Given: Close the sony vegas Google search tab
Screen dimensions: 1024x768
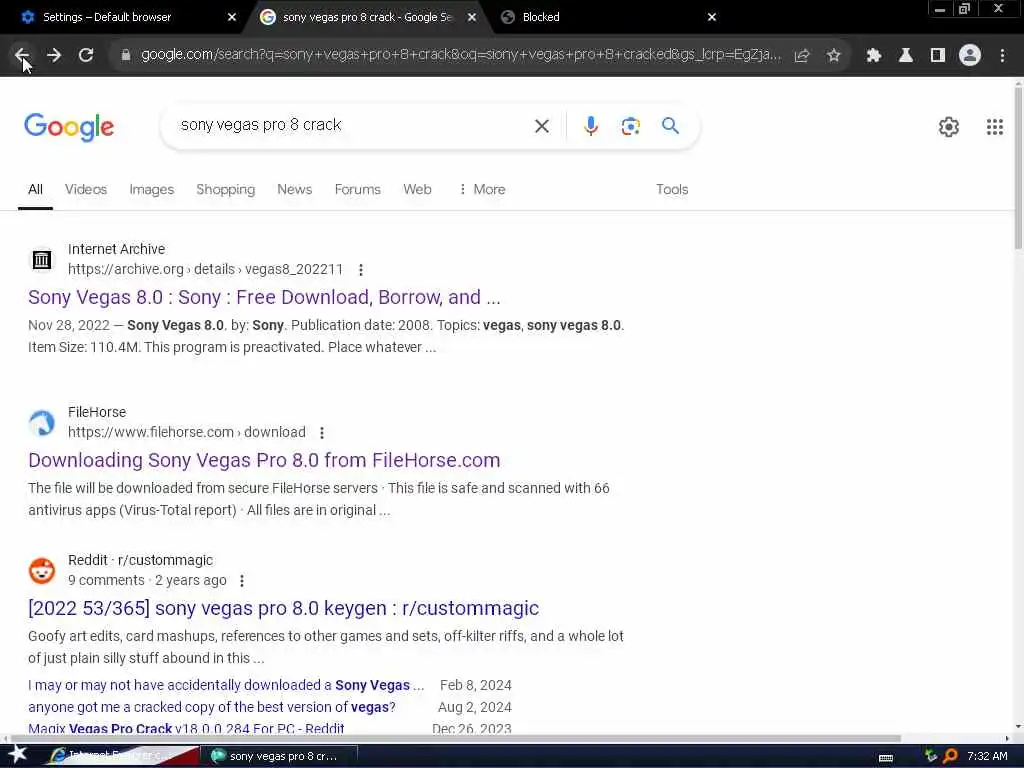Looking at the screenshot, I should [x=472, y=17].
